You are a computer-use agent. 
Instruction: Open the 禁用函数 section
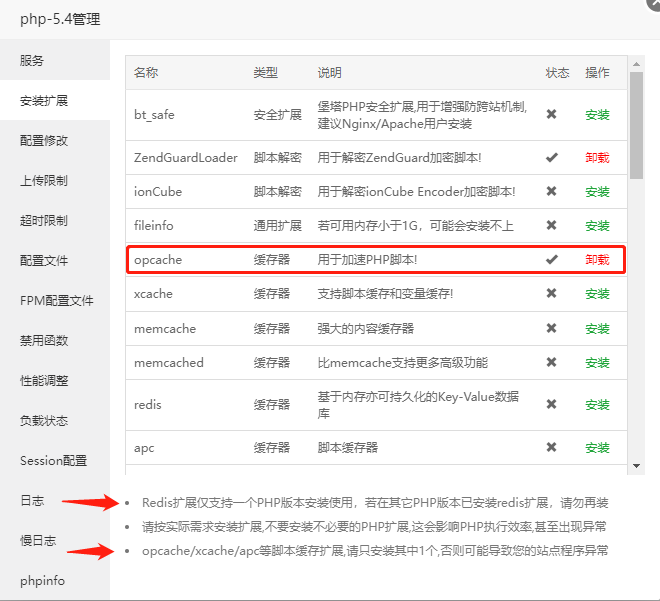click(55, 340)
